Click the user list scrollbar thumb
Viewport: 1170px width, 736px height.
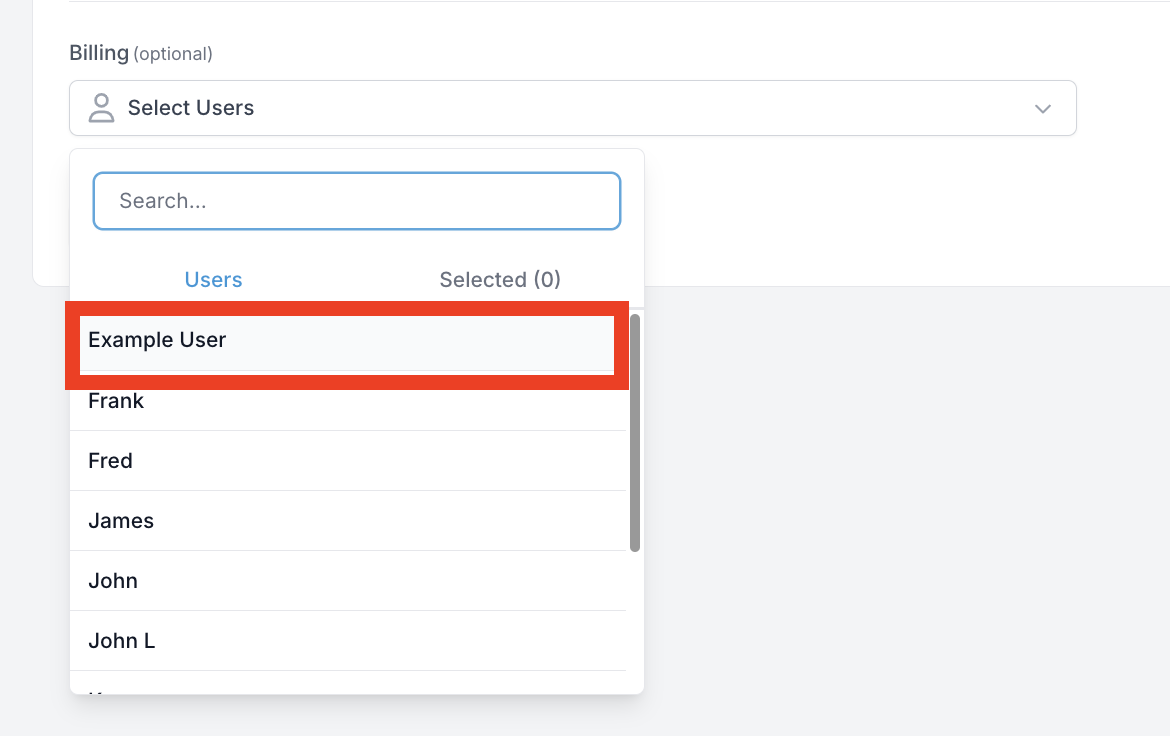[x=635, y=433]
